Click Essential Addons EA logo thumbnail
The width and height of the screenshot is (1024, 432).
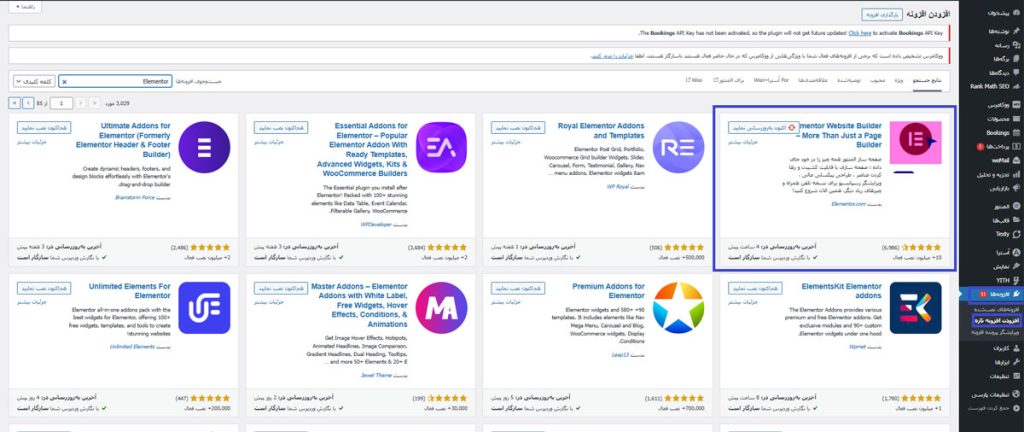[x=441, y=147]
